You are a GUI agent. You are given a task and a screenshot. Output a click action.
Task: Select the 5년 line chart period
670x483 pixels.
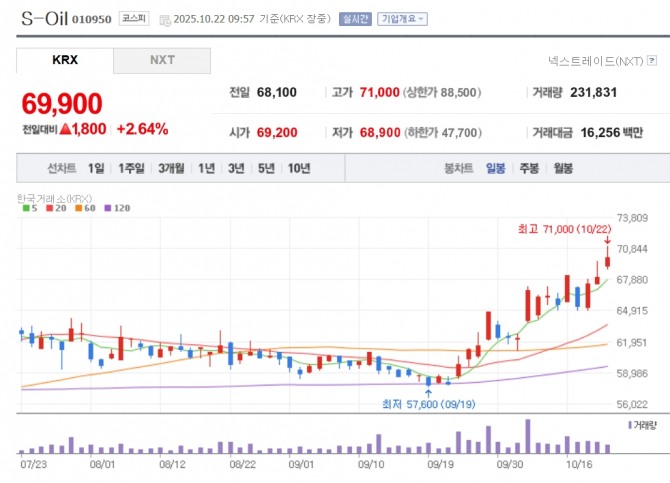(x=266, y=168)
